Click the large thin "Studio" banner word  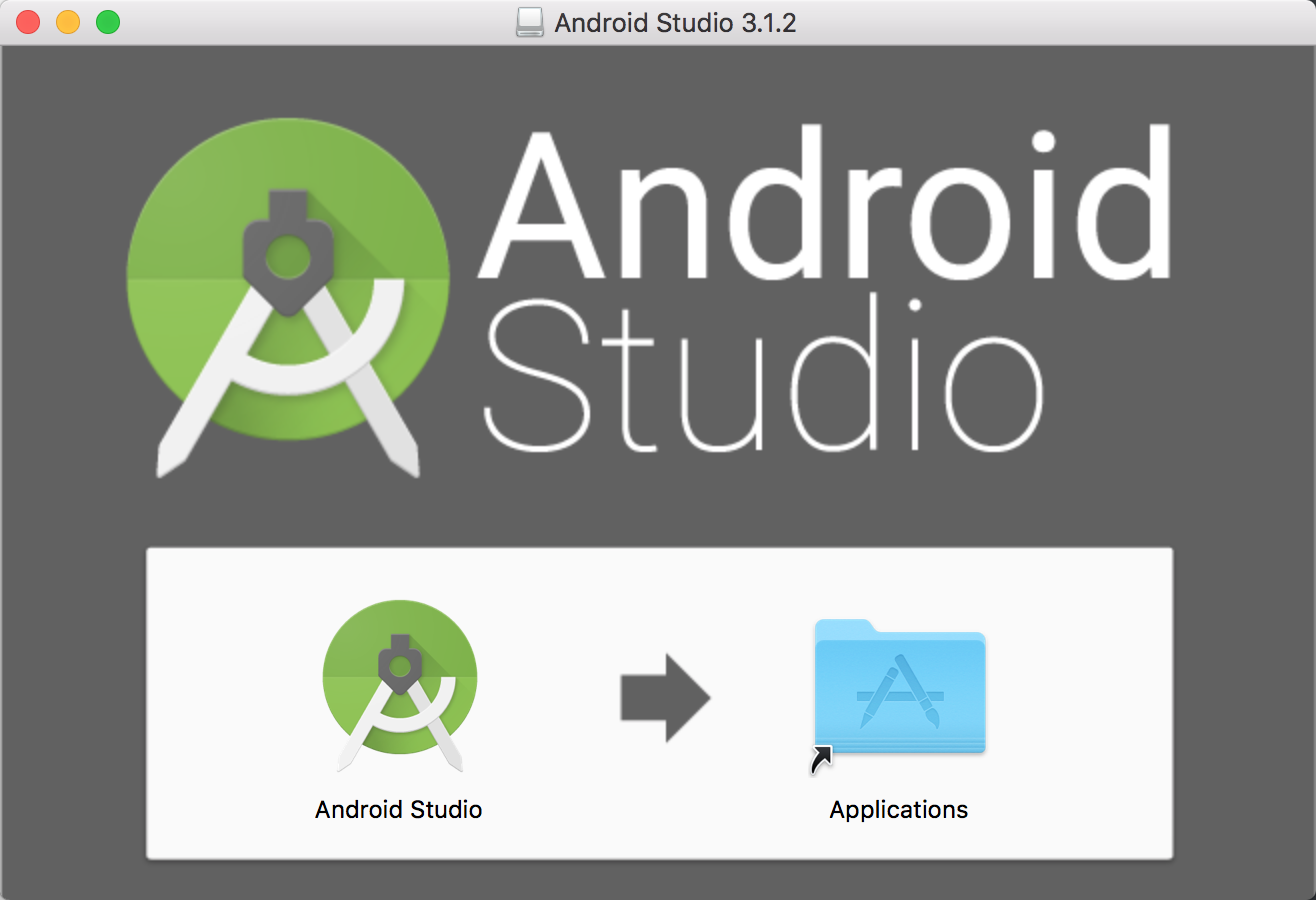click(763, 375)
